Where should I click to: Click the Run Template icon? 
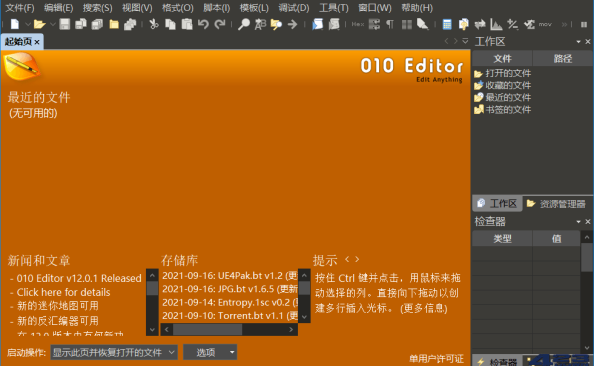(x=334, y=24)
